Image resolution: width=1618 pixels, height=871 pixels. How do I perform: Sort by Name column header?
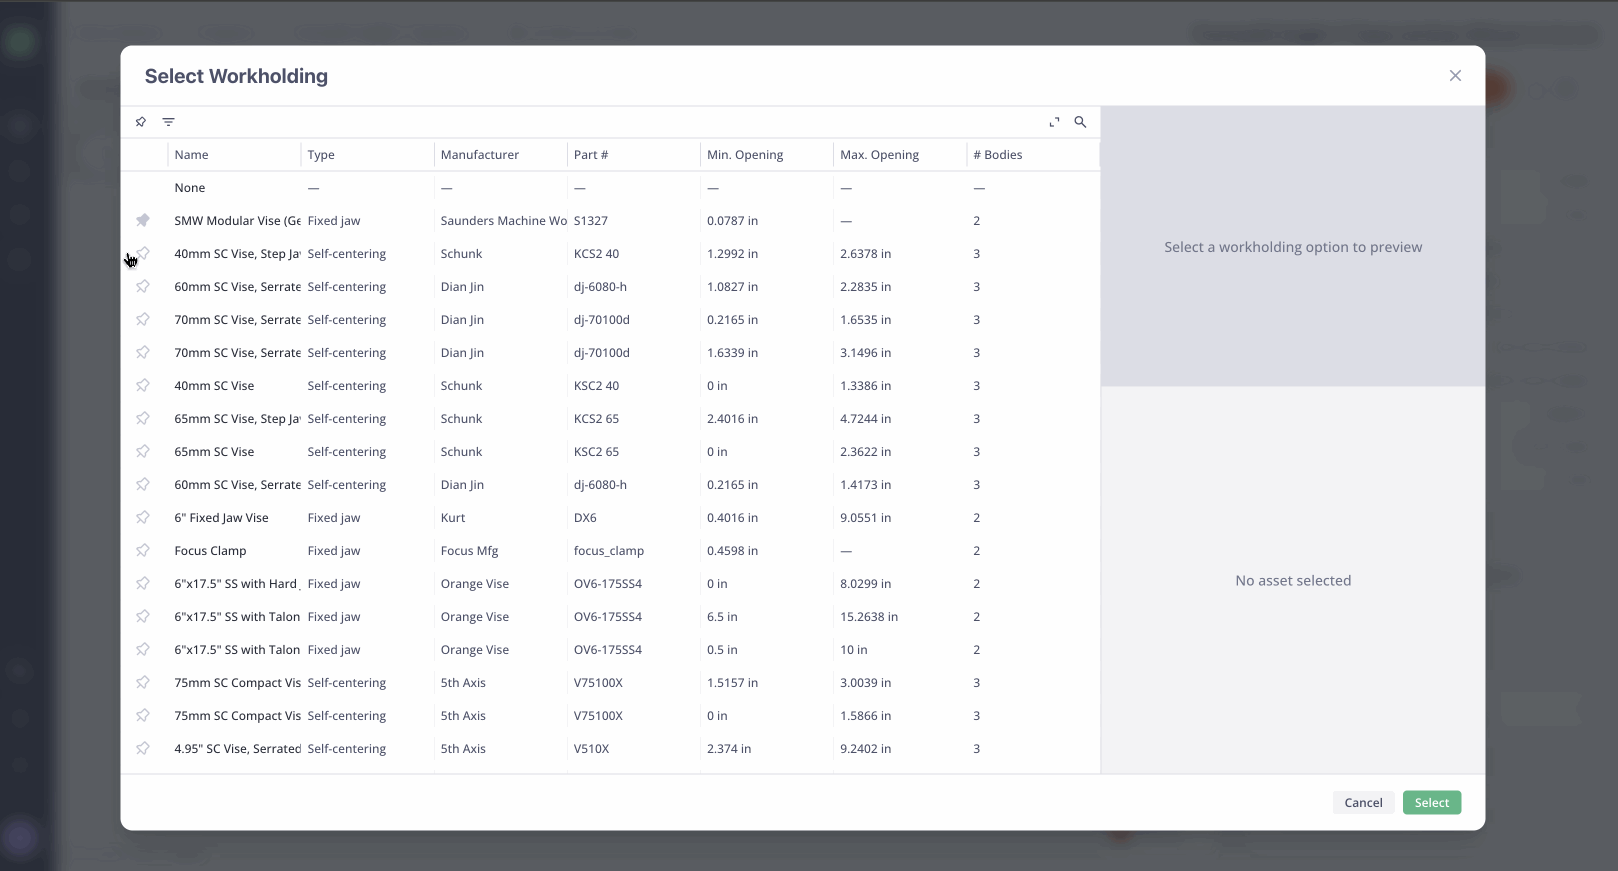(x=192, y=155)
